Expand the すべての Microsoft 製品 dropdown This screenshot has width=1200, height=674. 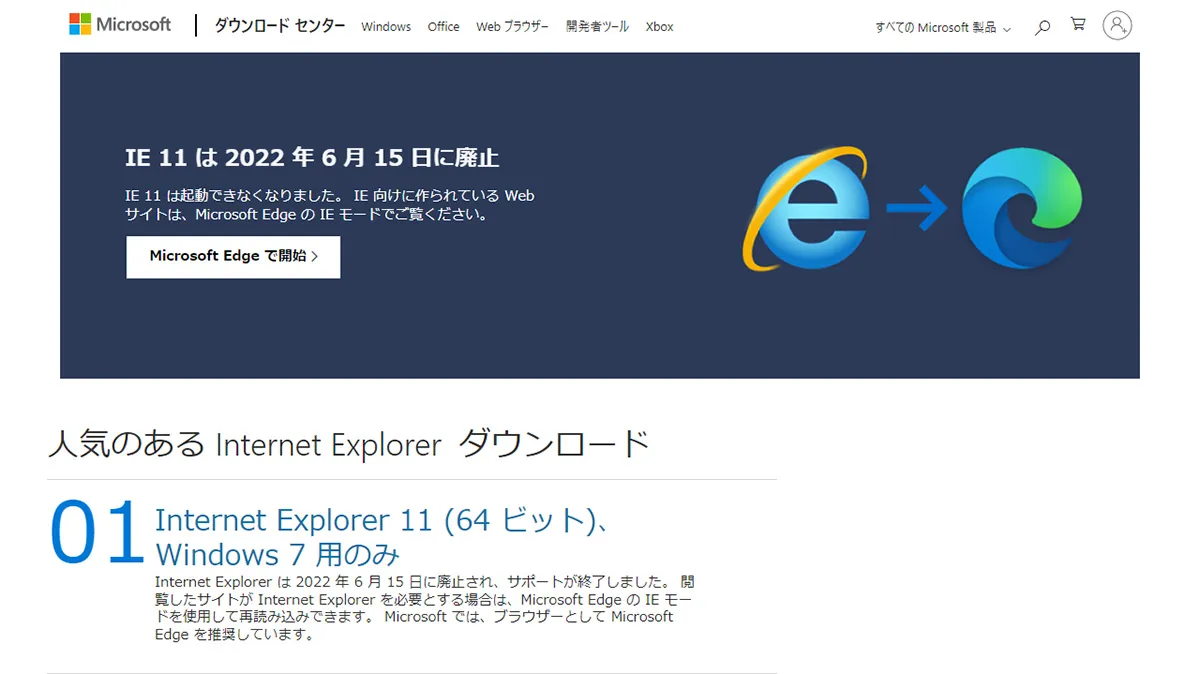coord(938,28)
